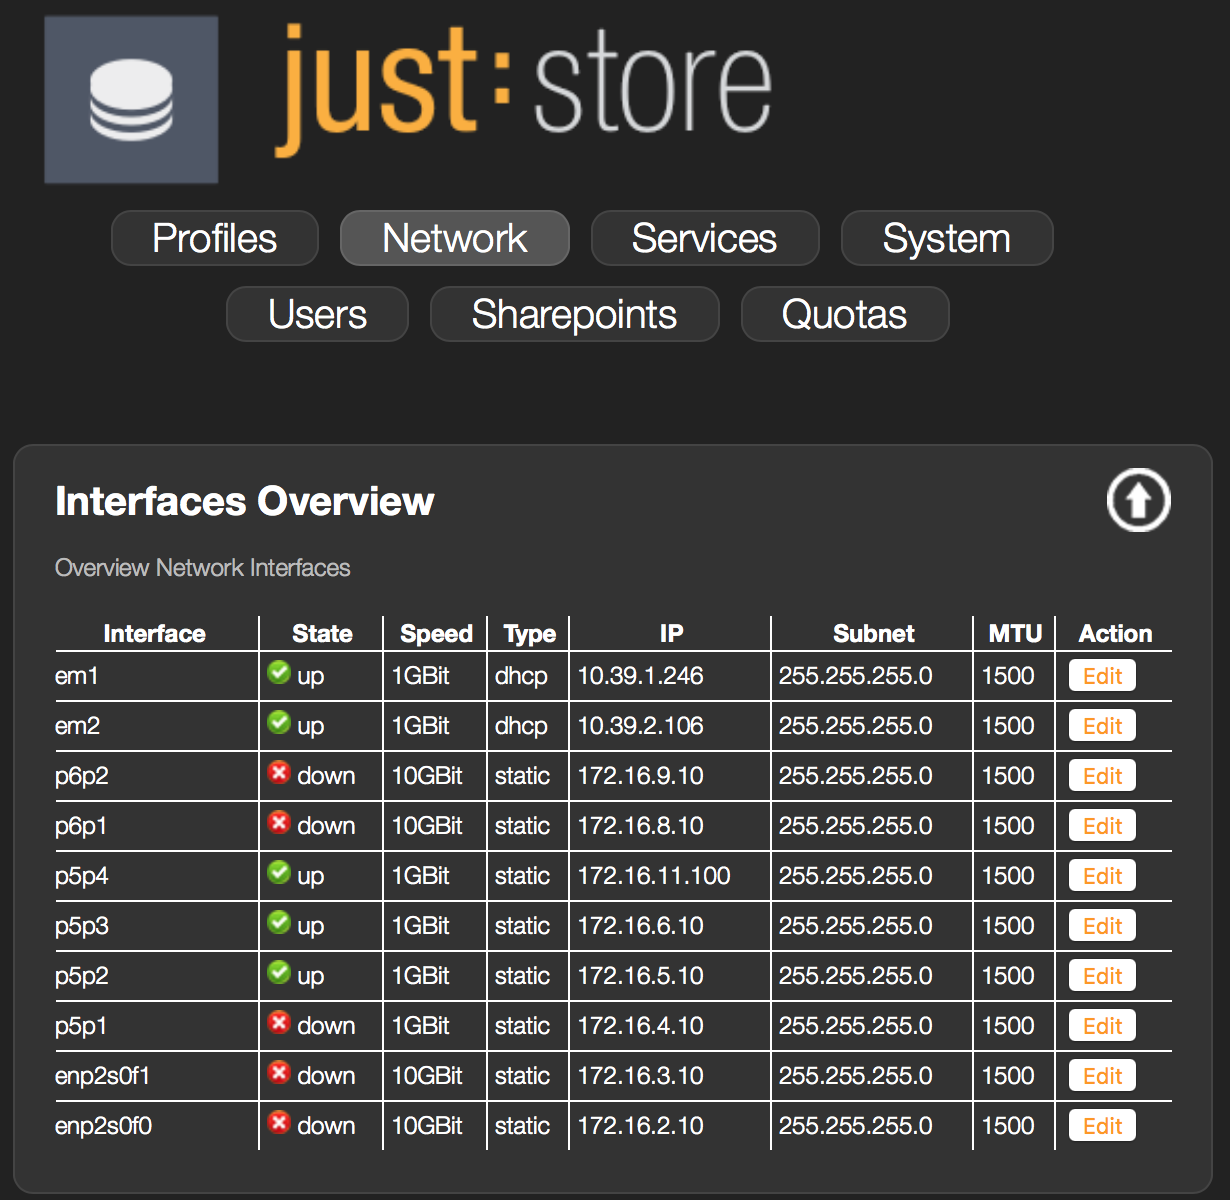Click IP address 172.16.9.10
Image resolution: width=1230 pixels, height=1200 pixels.
641,776
